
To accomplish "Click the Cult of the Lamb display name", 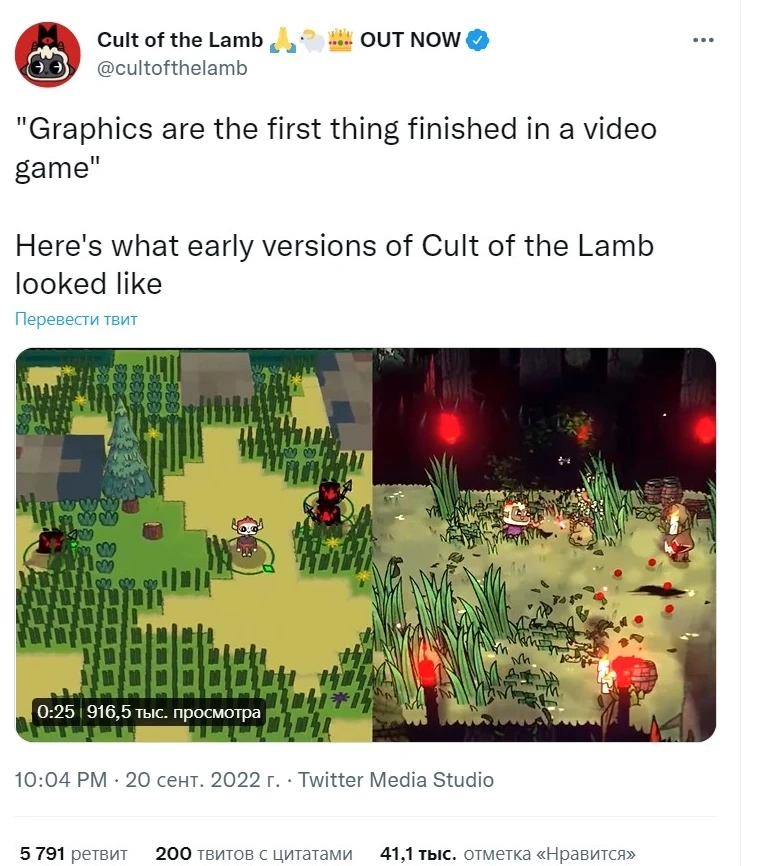I will click(x=180, y=40).
